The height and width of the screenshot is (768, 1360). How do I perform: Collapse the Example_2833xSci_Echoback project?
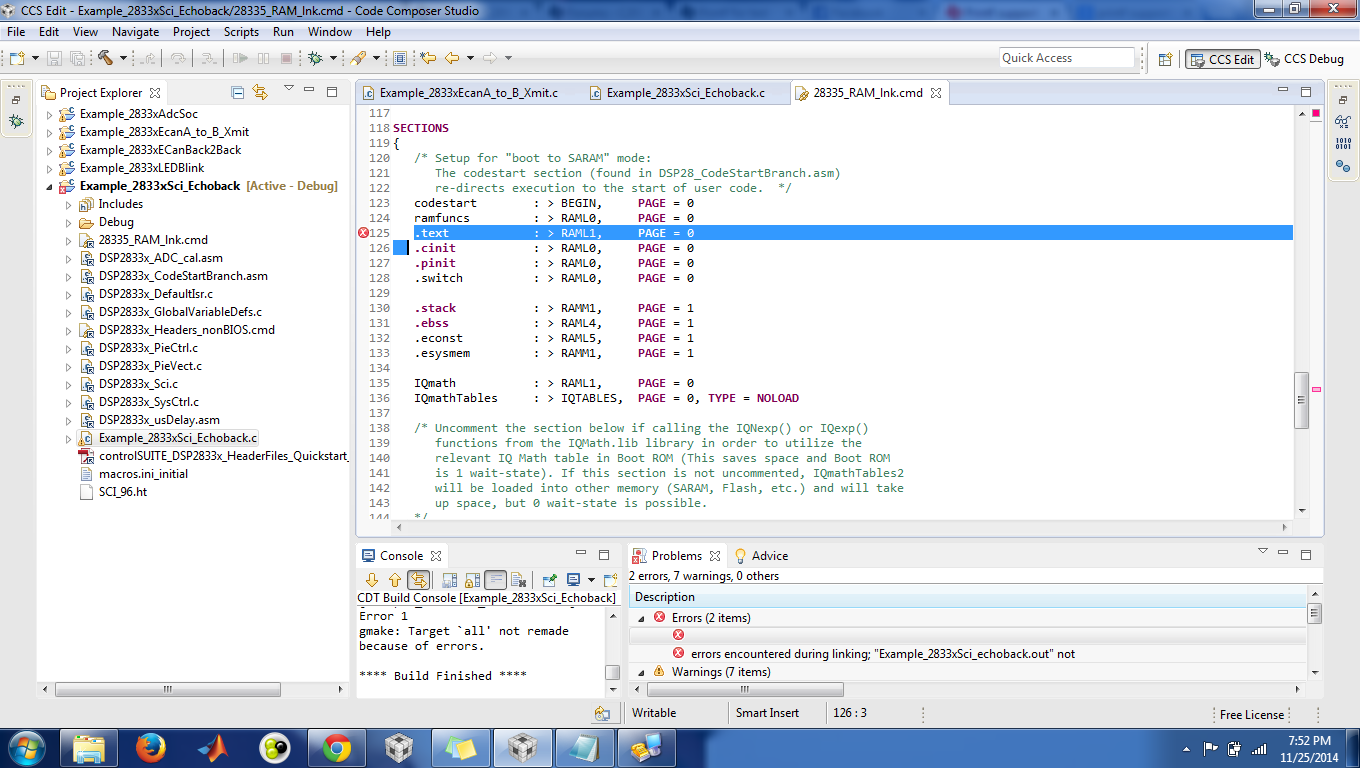[49, 186]
